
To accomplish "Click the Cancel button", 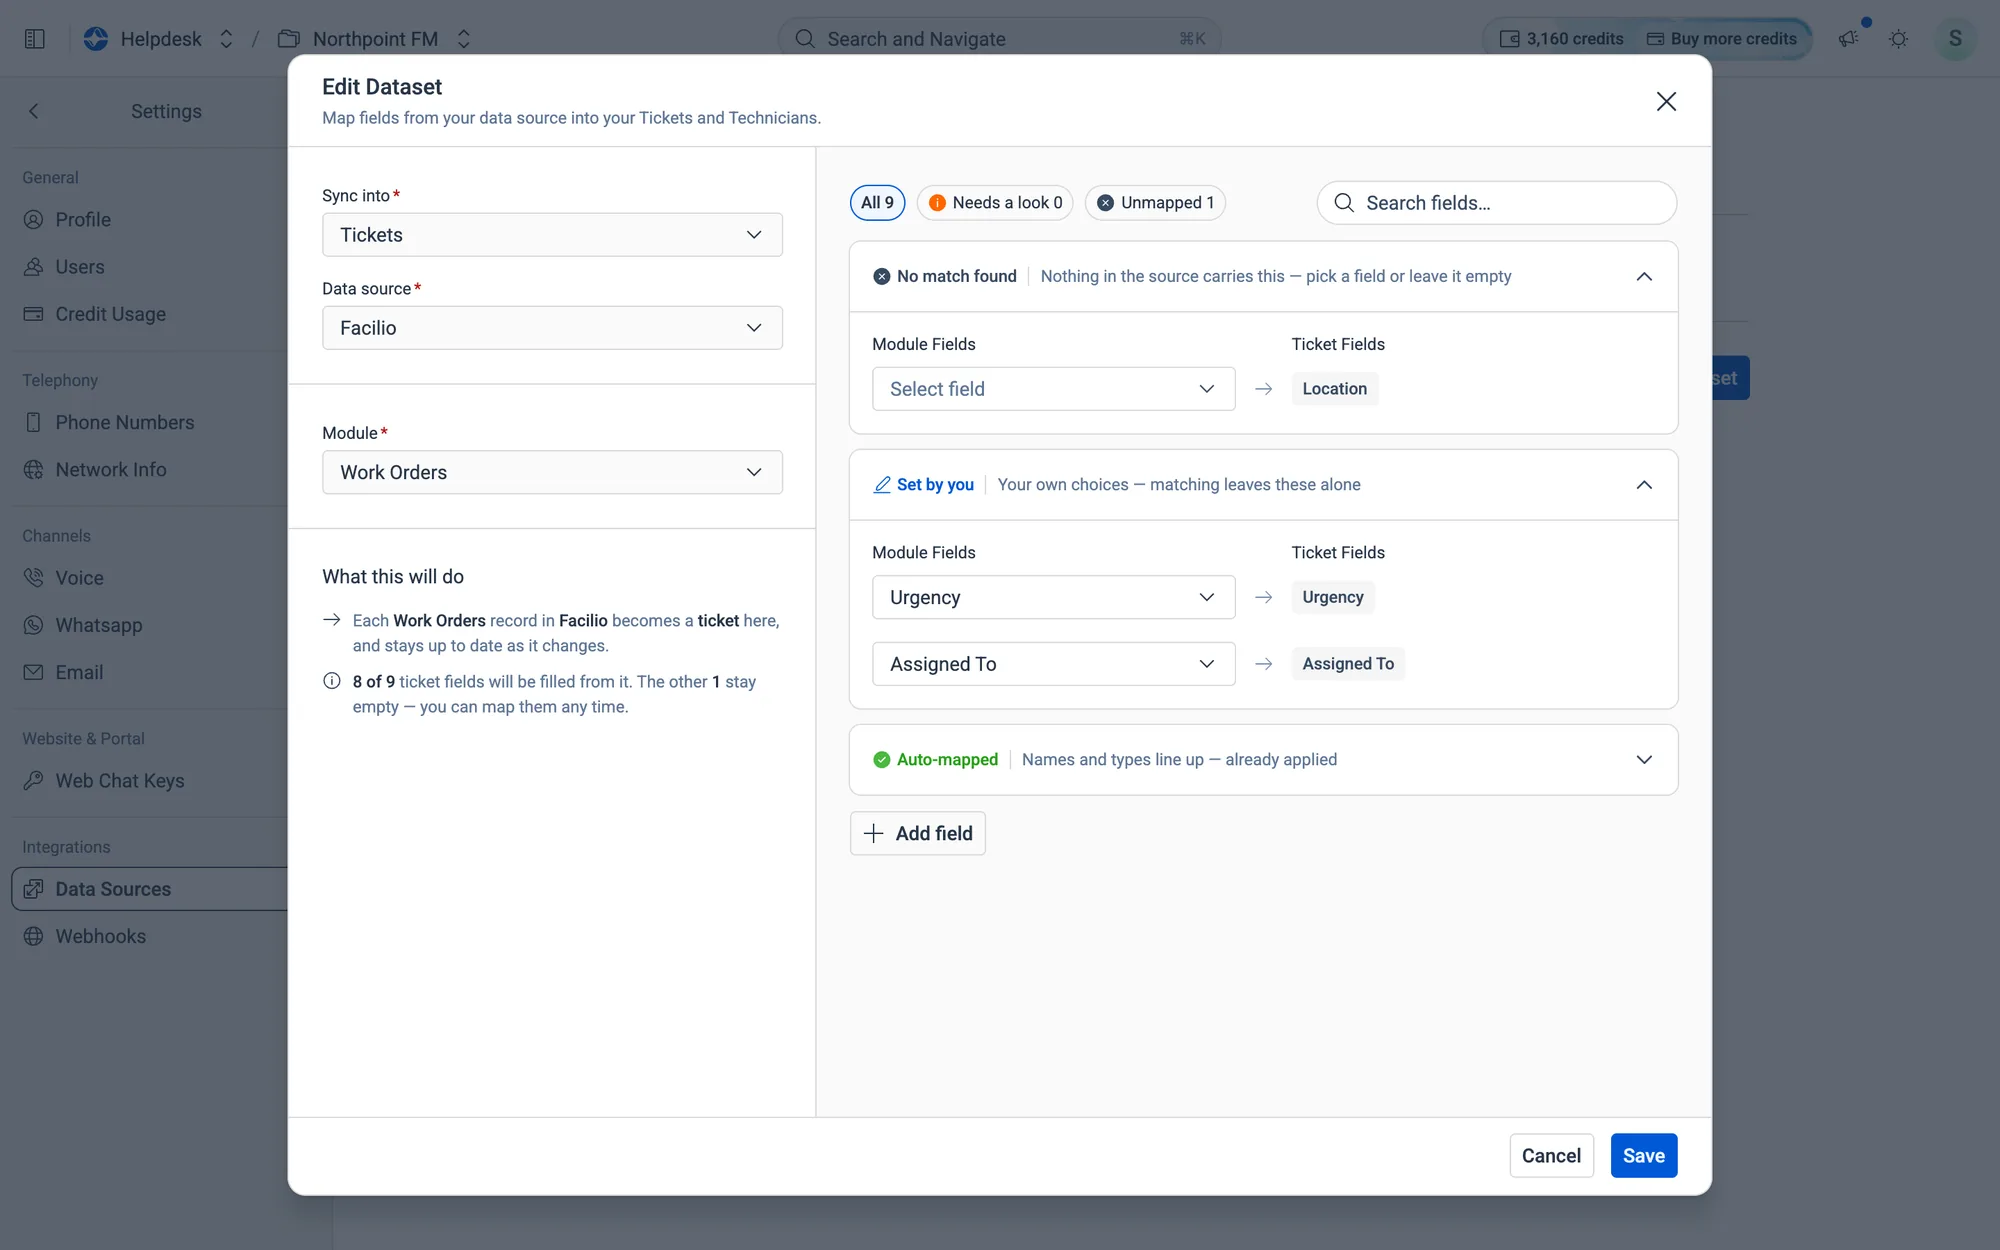I will [1551, 1156].
